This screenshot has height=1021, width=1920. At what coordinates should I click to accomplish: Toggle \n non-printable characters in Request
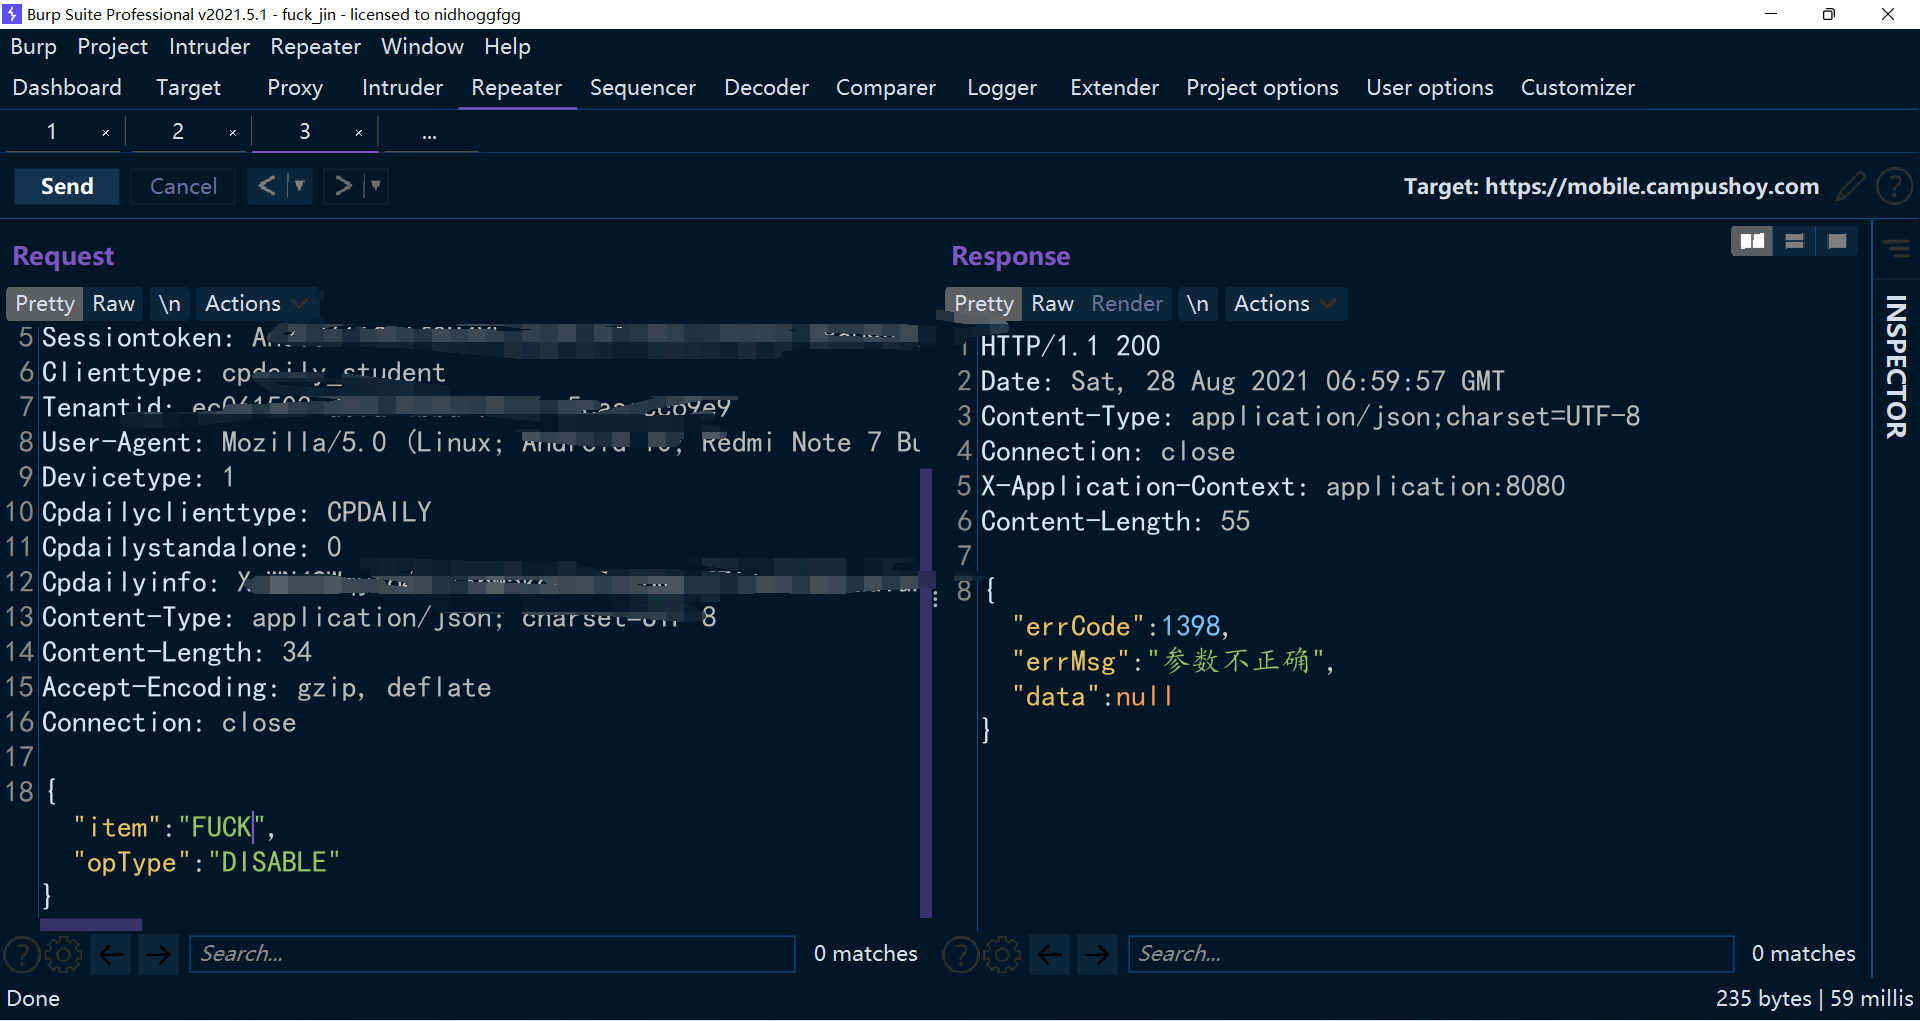(170, 303)
